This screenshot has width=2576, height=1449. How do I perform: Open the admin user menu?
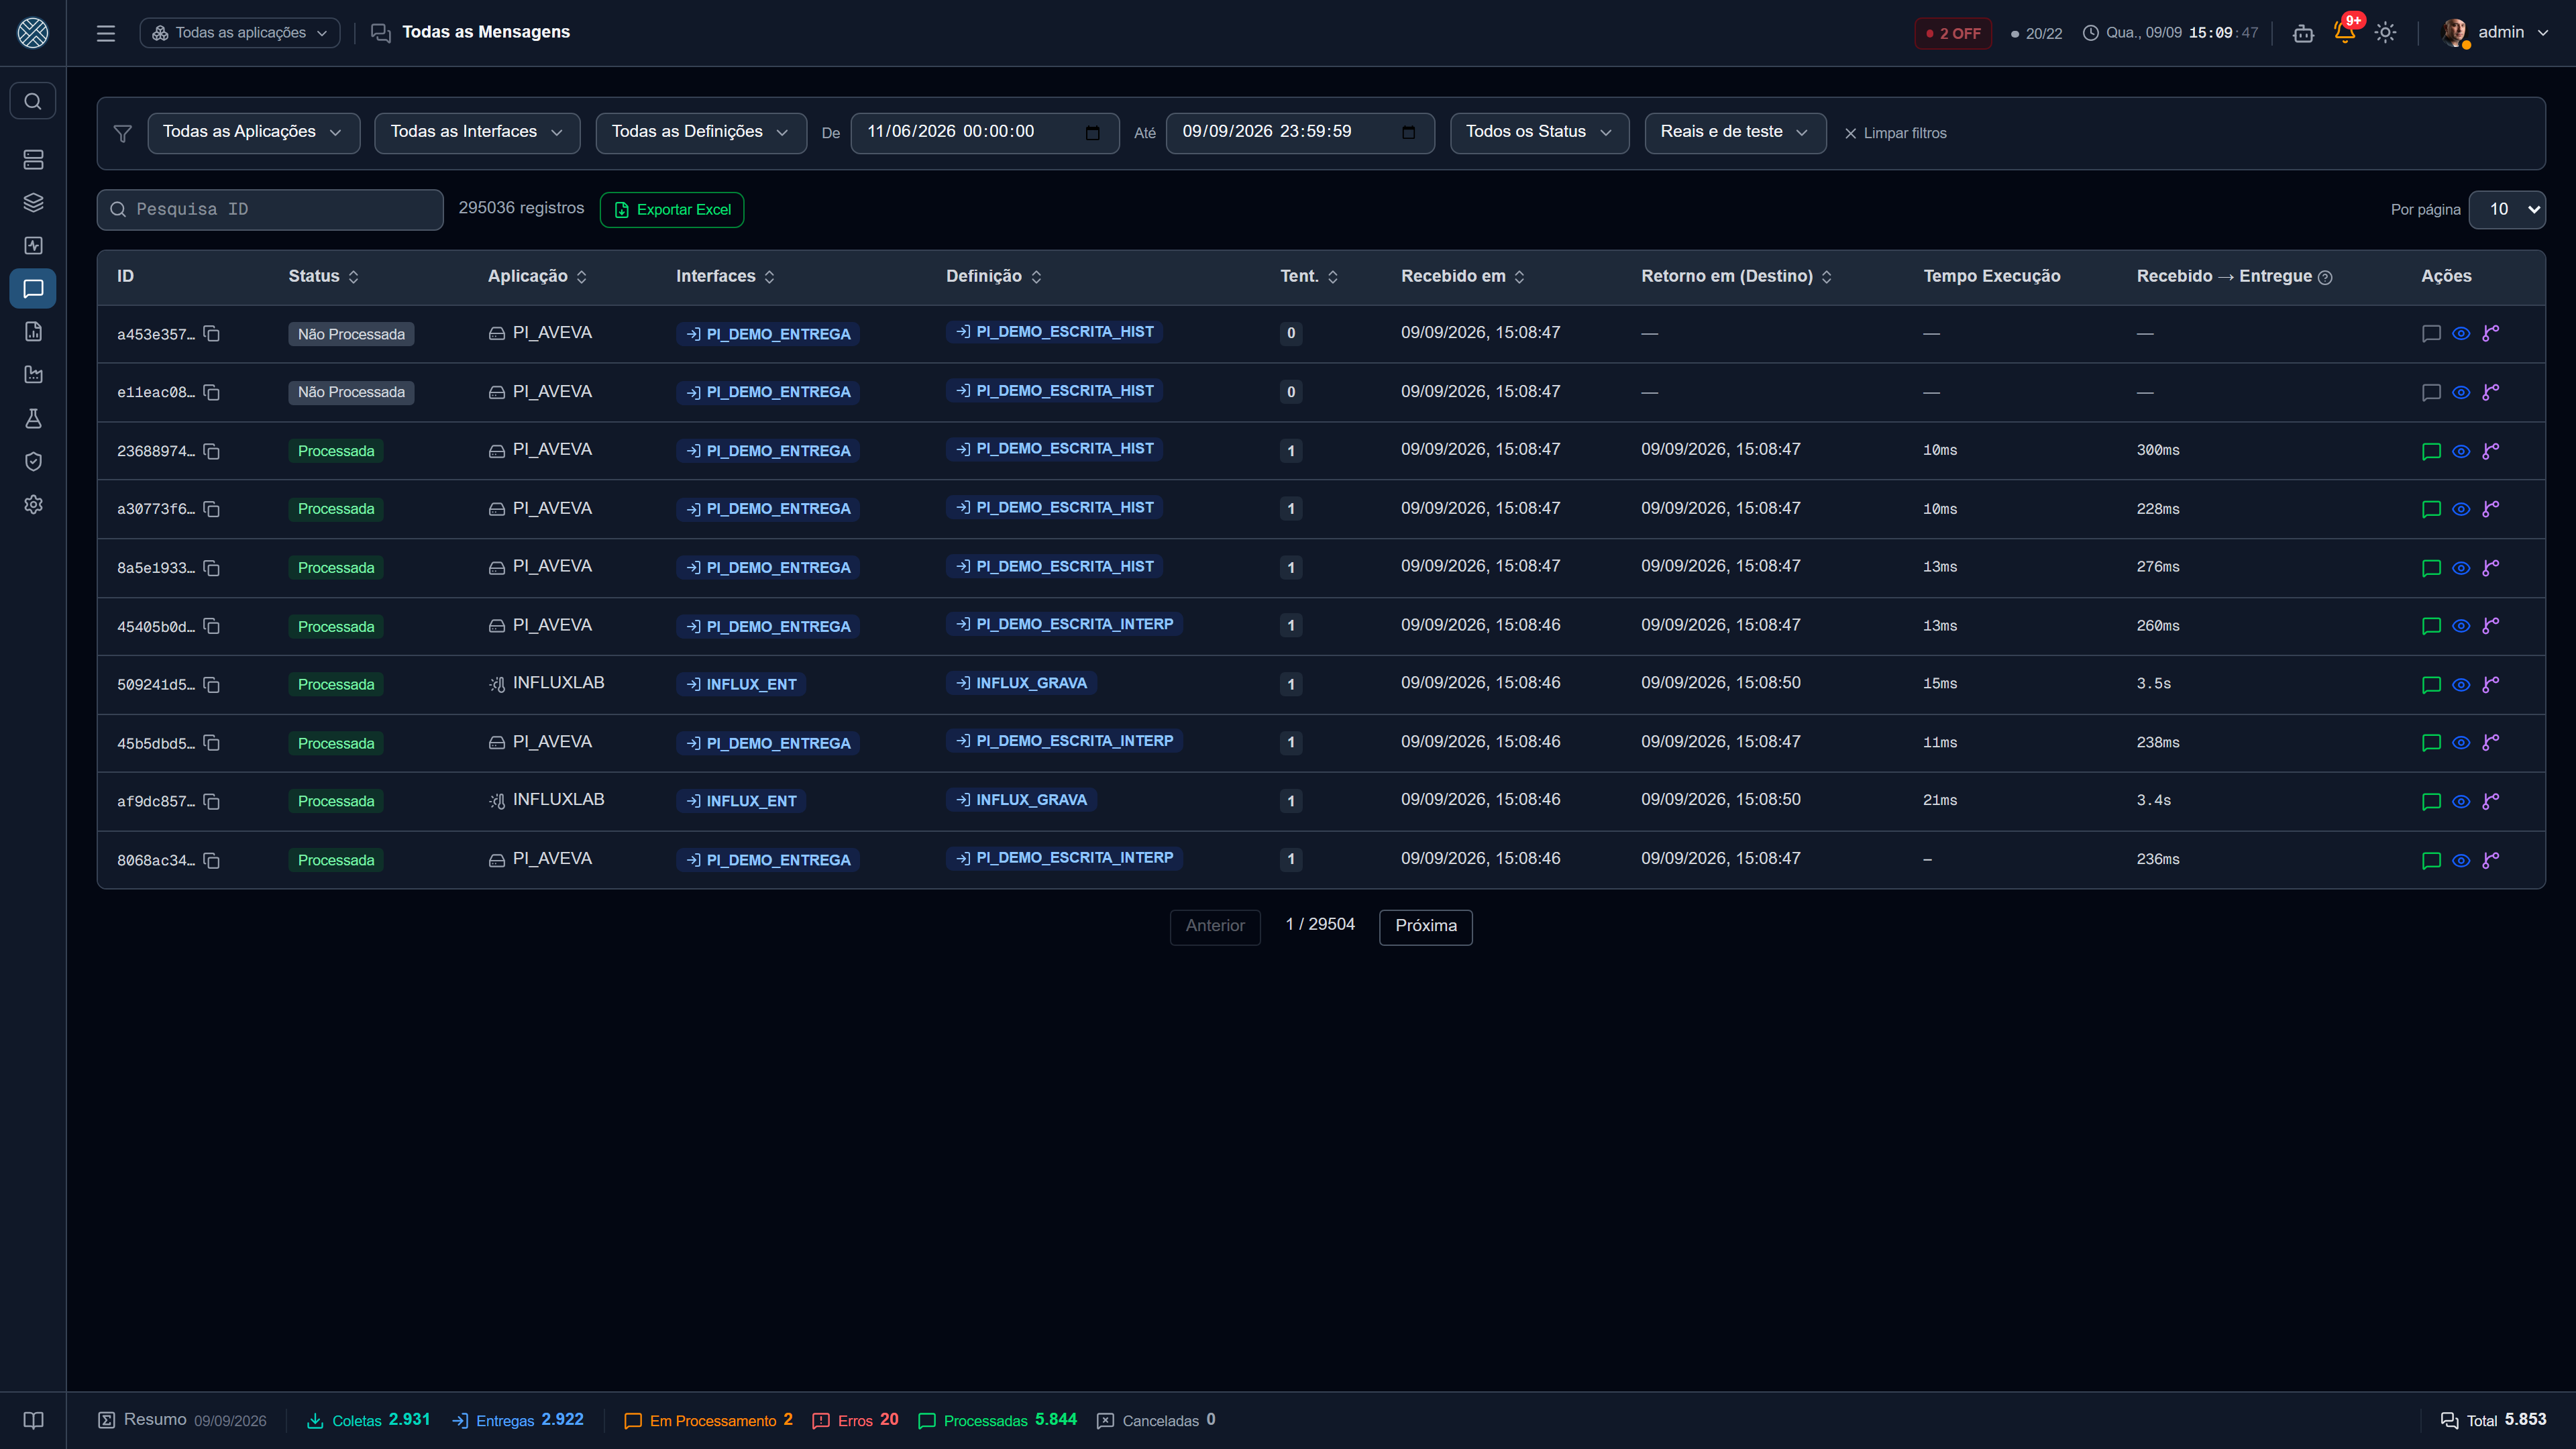click(2496, 33)
